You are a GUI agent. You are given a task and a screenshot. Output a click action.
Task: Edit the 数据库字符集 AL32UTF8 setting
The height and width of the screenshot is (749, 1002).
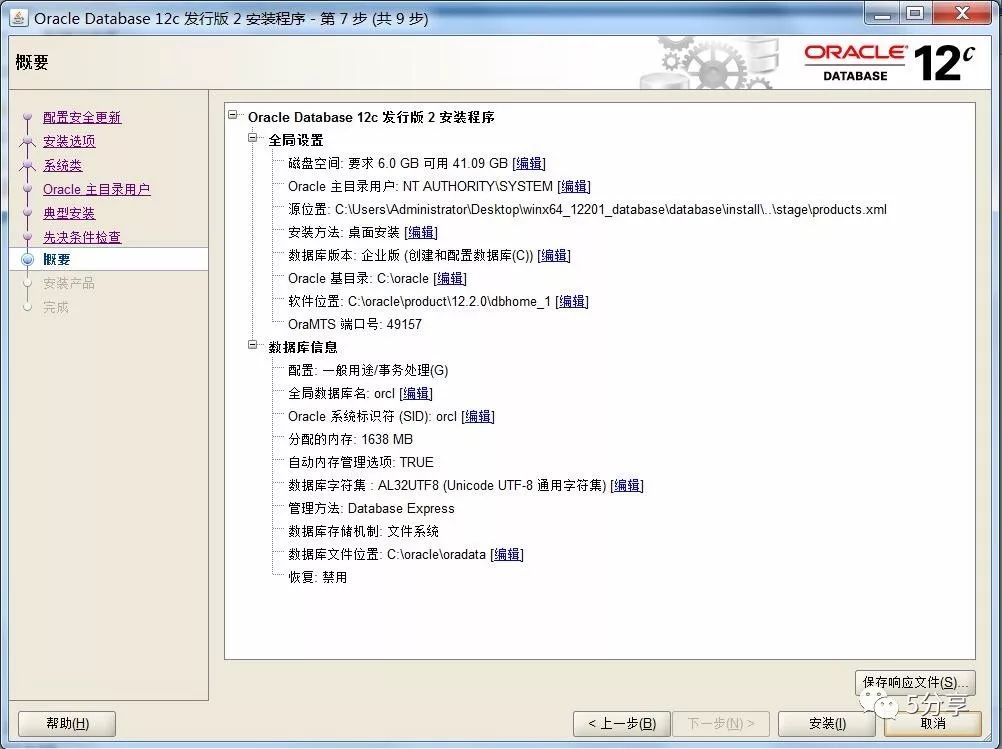click(627, 486)
